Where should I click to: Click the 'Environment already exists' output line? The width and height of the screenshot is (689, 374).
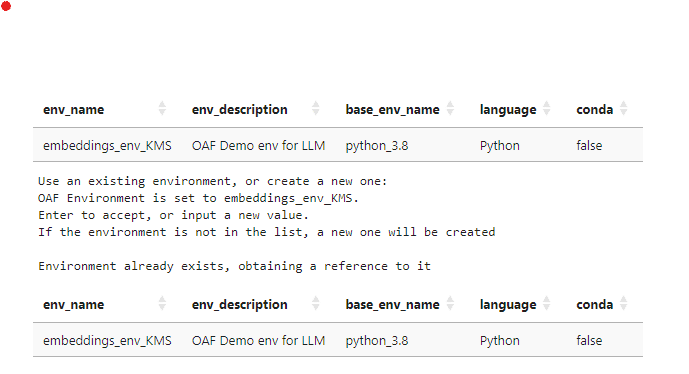[234, 266]
